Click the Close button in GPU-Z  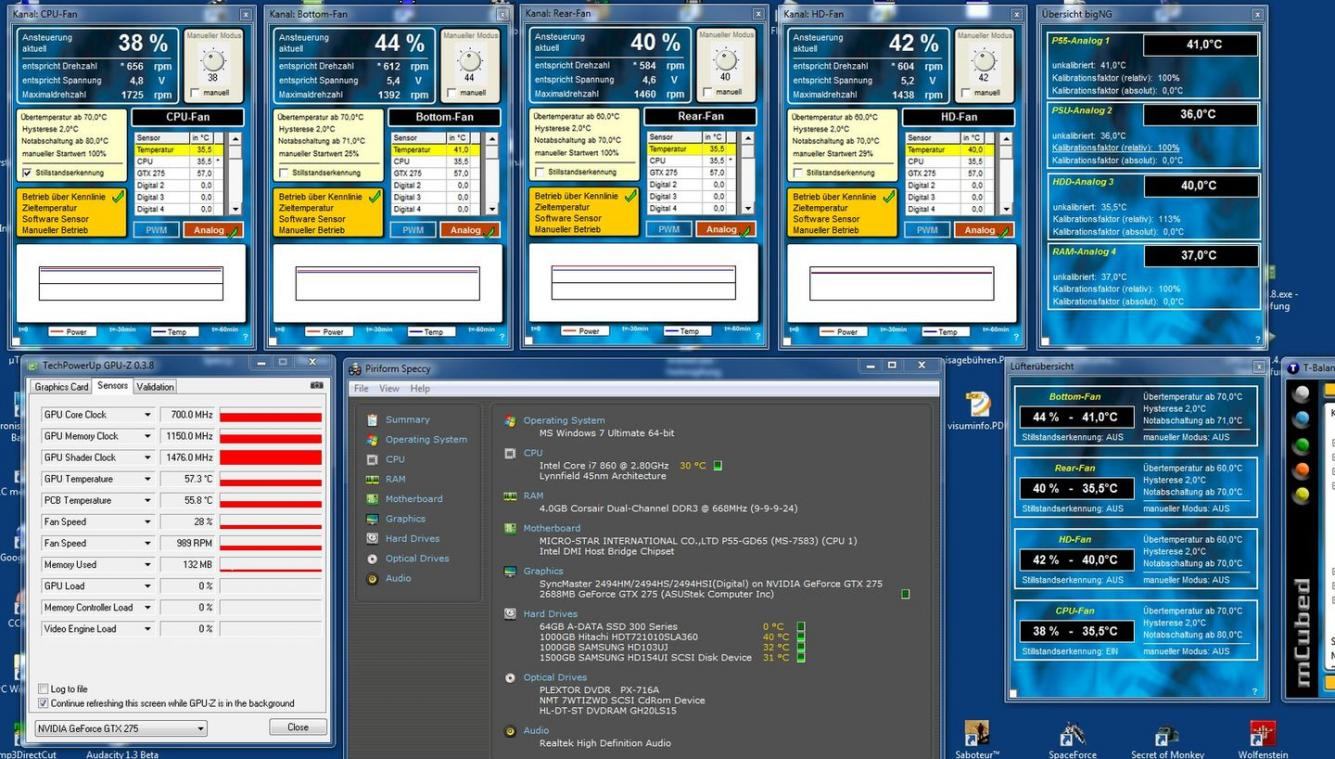[298, 727]
